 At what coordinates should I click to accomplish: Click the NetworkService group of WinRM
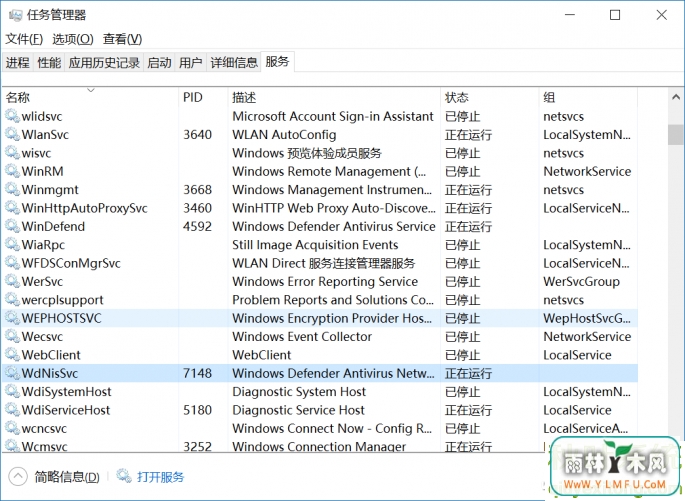pos(587,171)
